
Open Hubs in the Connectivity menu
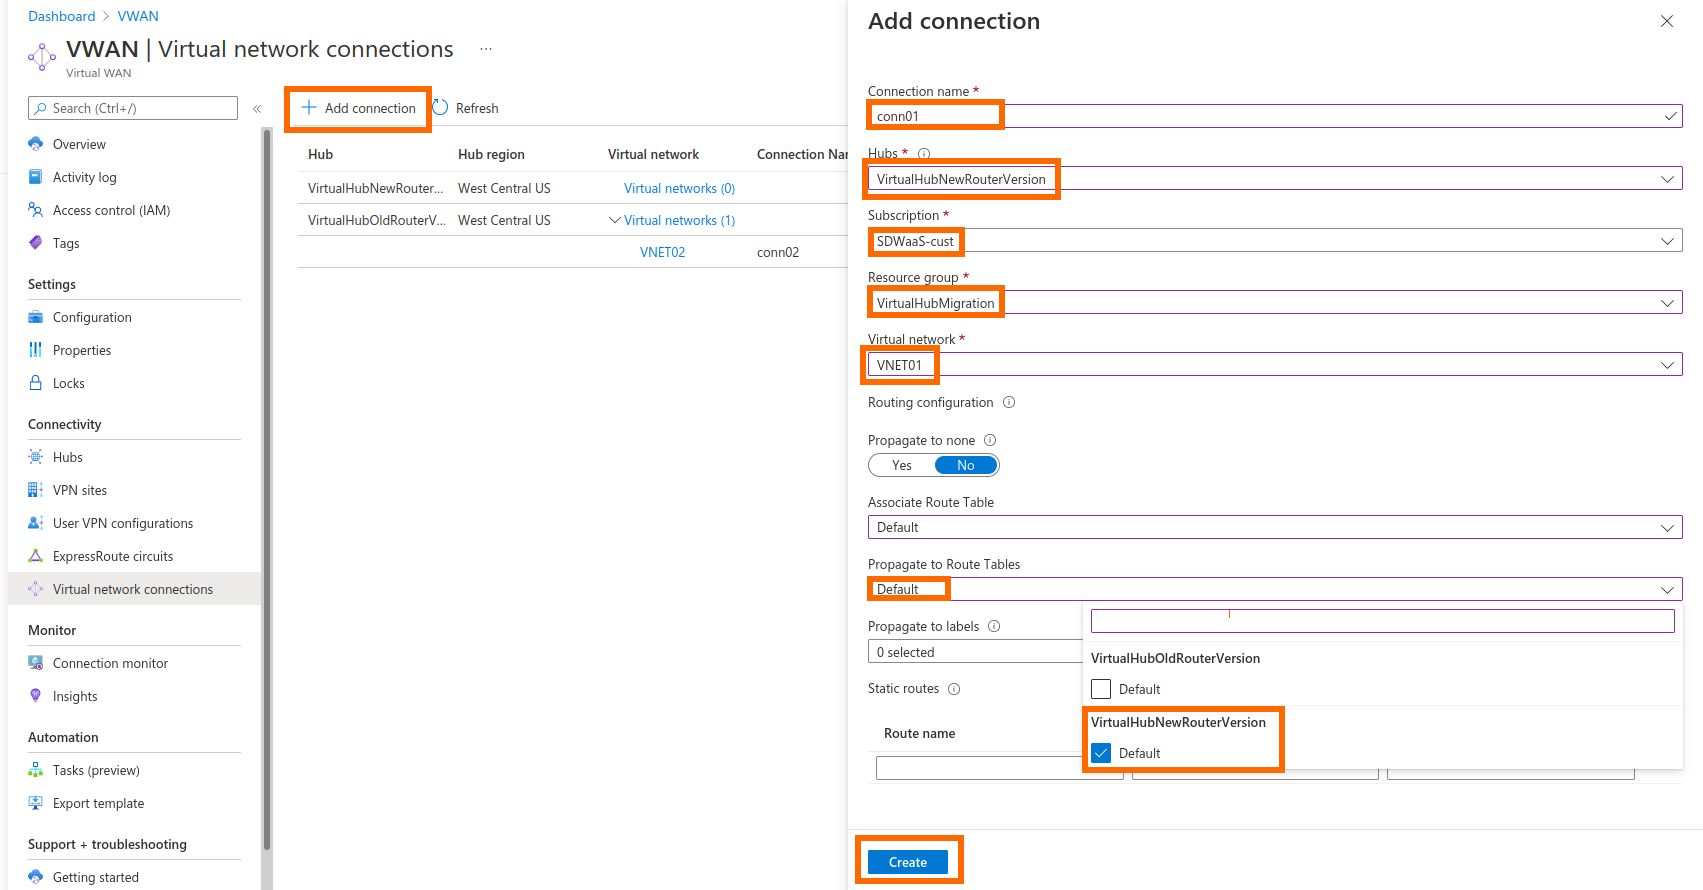68,457
